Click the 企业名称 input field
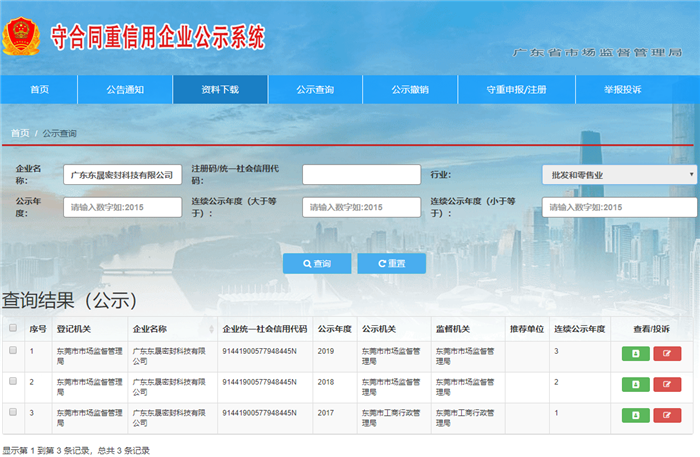The width and height of the screenshot is (700, 457). point(123,175)
